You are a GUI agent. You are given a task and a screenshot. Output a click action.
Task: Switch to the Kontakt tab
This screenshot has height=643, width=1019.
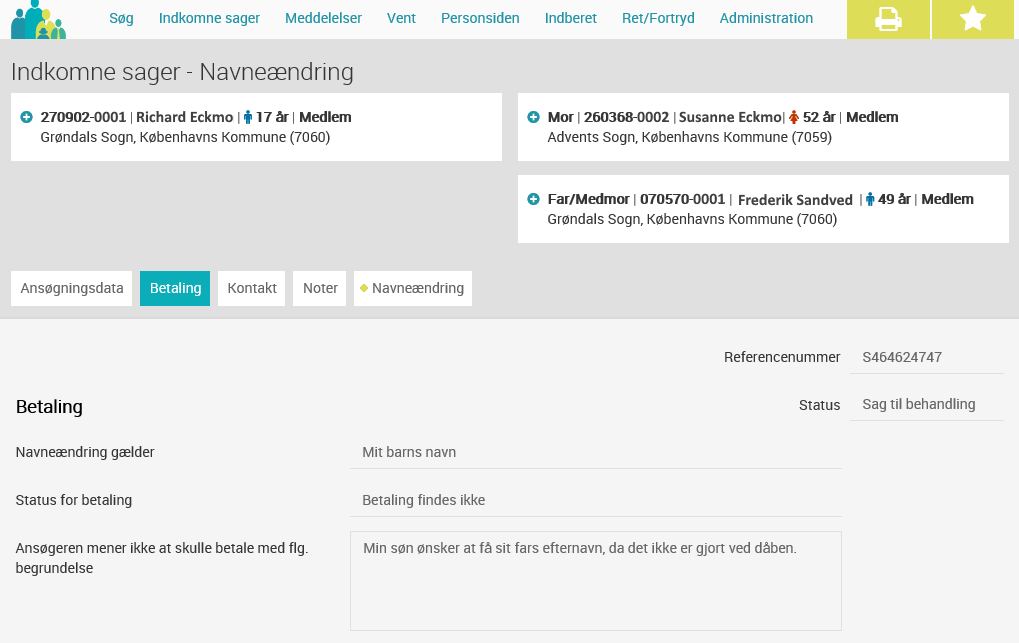pos(252,288)
